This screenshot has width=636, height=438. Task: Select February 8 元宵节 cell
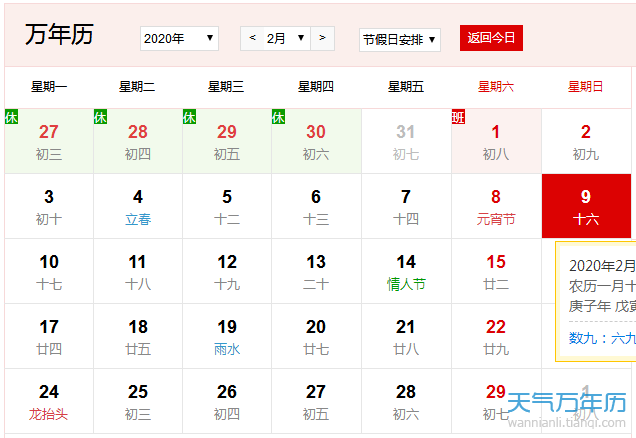point(496,206)
